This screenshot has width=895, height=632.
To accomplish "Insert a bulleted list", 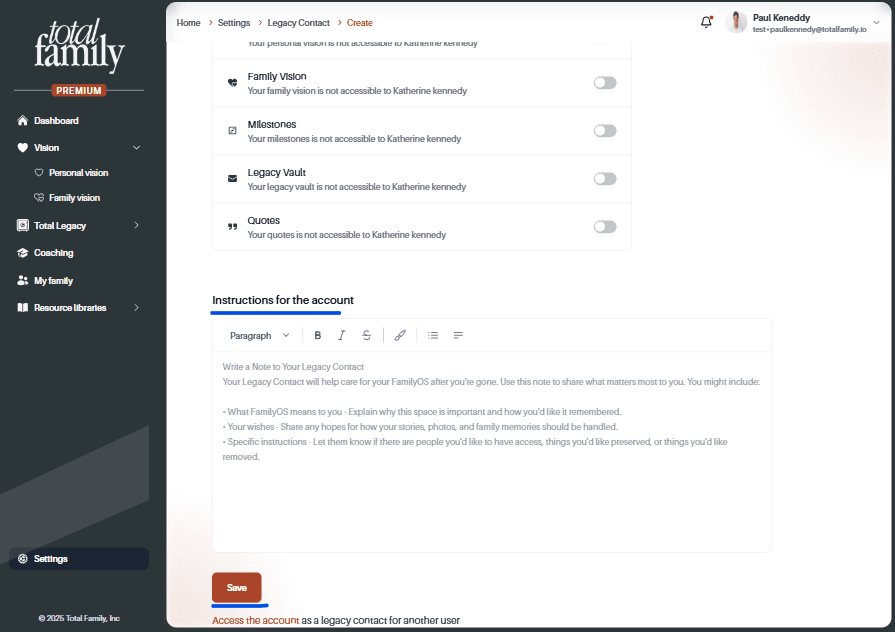I will (433, 335).
